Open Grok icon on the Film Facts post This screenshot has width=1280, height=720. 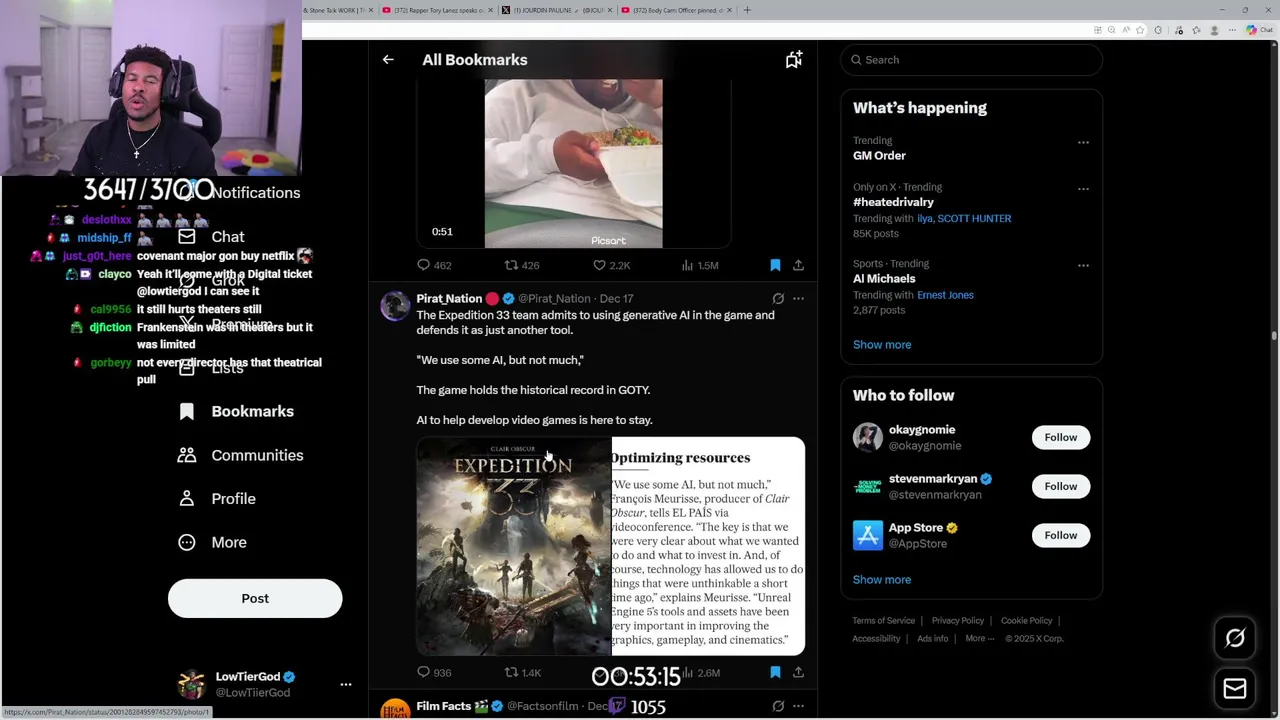click(x=778, y=706)
